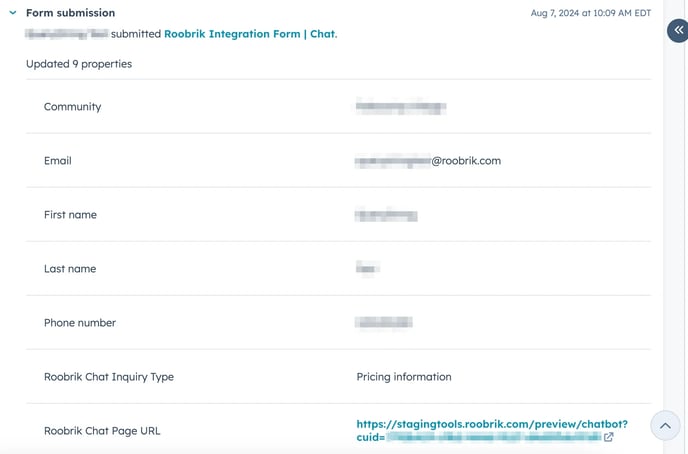Click the blurred Last name value
The image size is (688, 454).
pos(367,268)
